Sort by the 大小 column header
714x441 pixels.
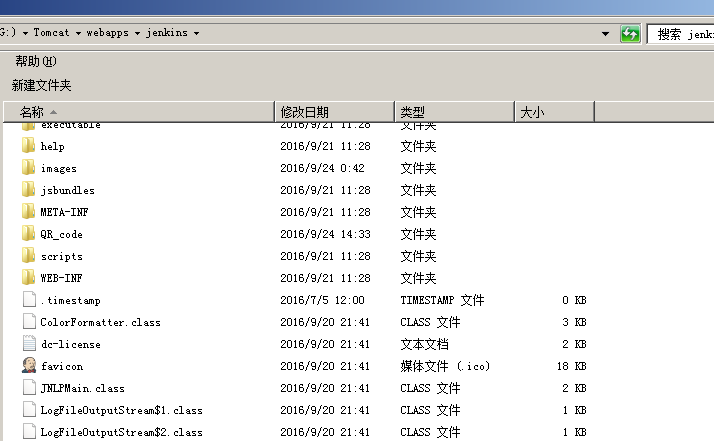coord(555,112)
